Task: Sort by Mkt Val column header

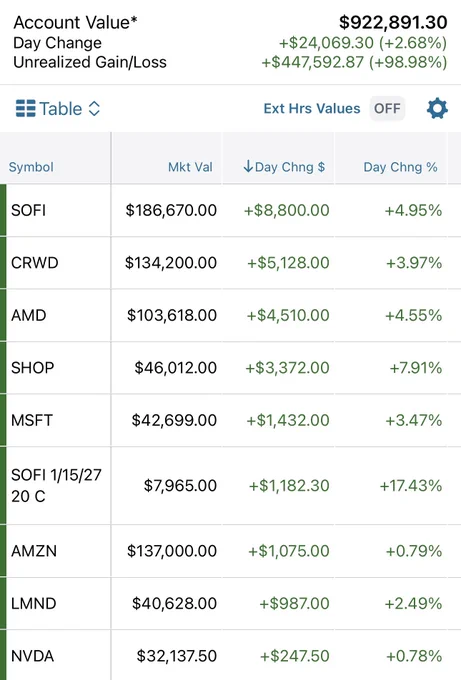Action: tap(190, 167)
